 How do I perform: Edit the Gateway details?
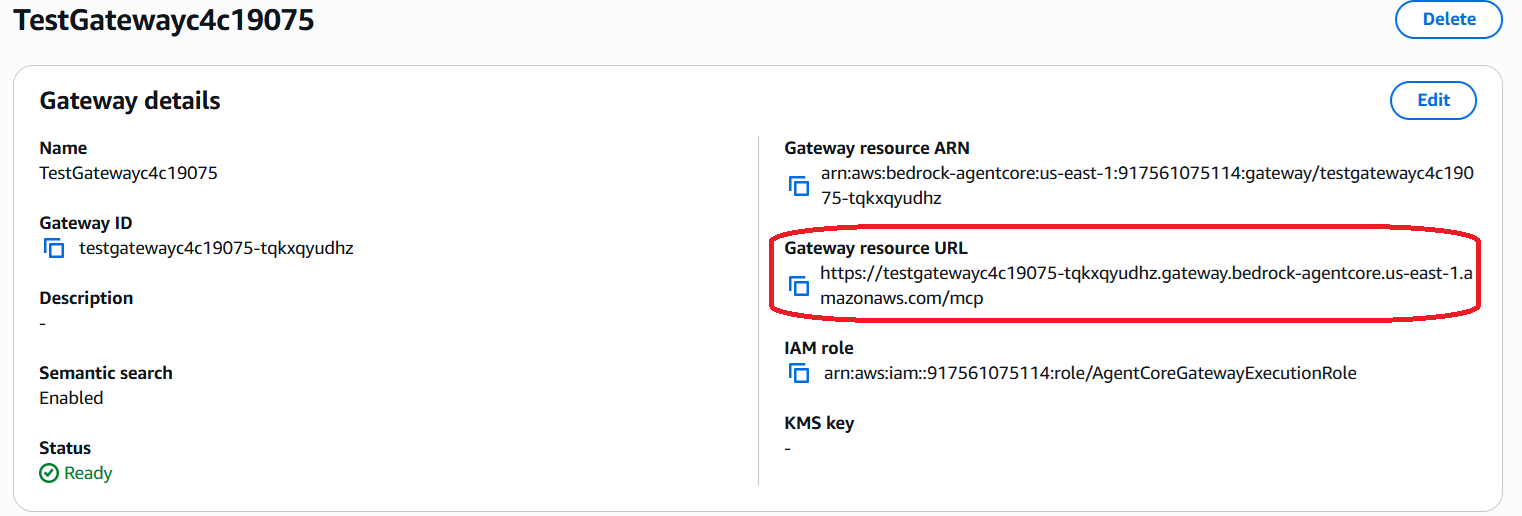(x=1433, y=100)
